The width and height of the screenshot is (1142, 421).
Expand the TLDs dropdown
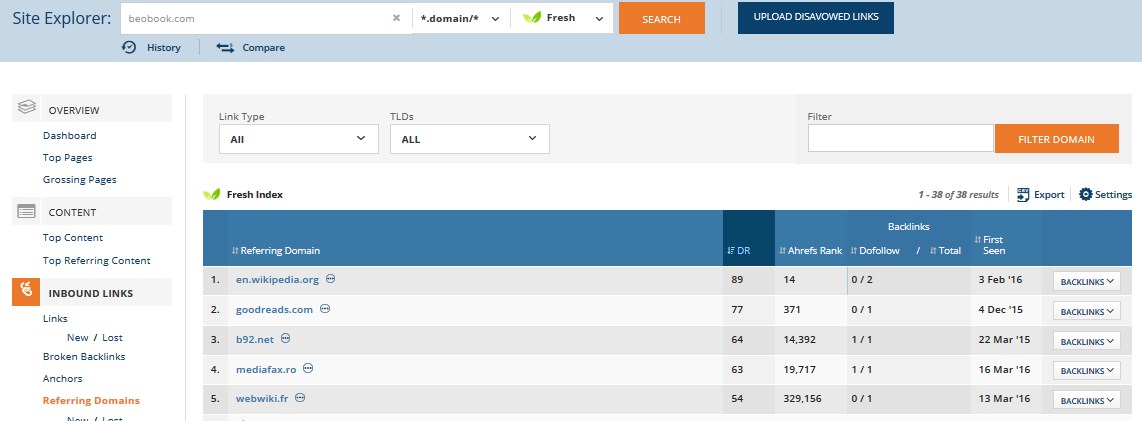469,139
